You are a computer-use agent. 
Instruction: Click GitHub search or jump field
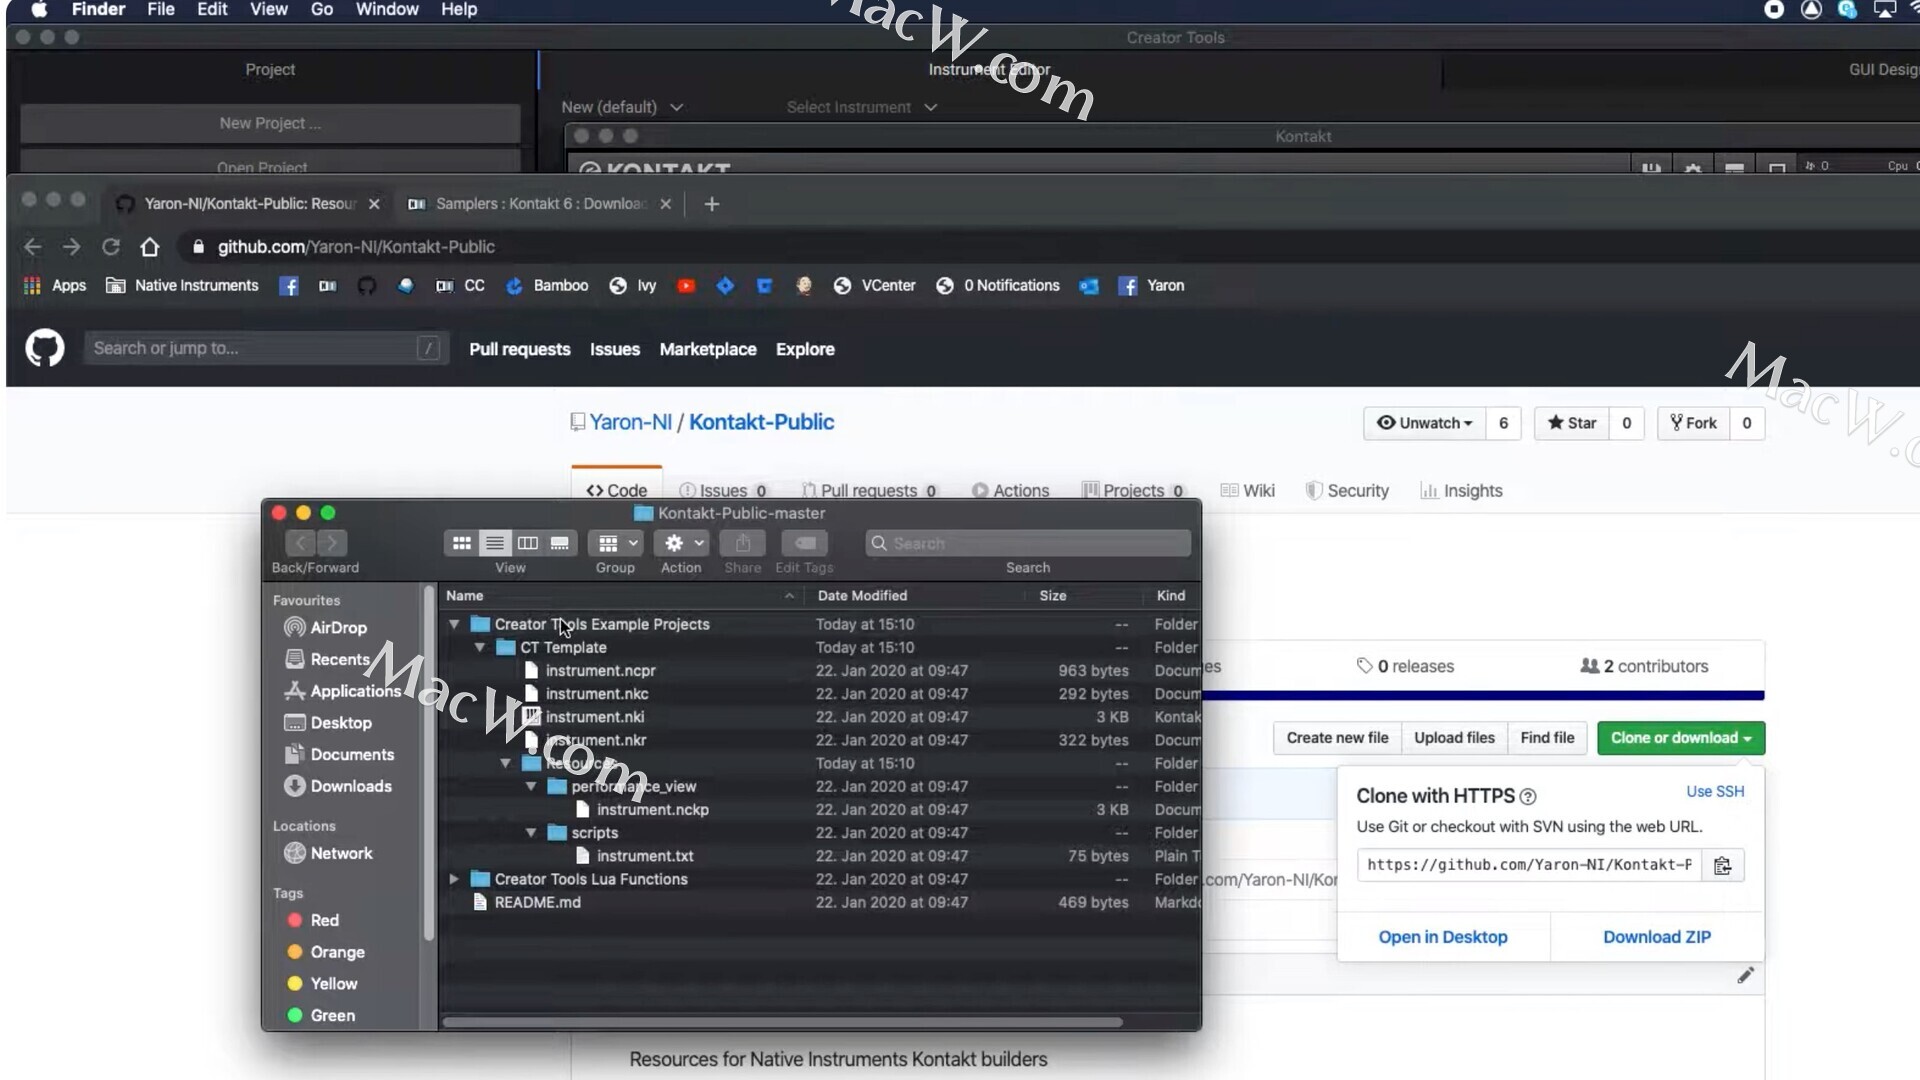265,348
